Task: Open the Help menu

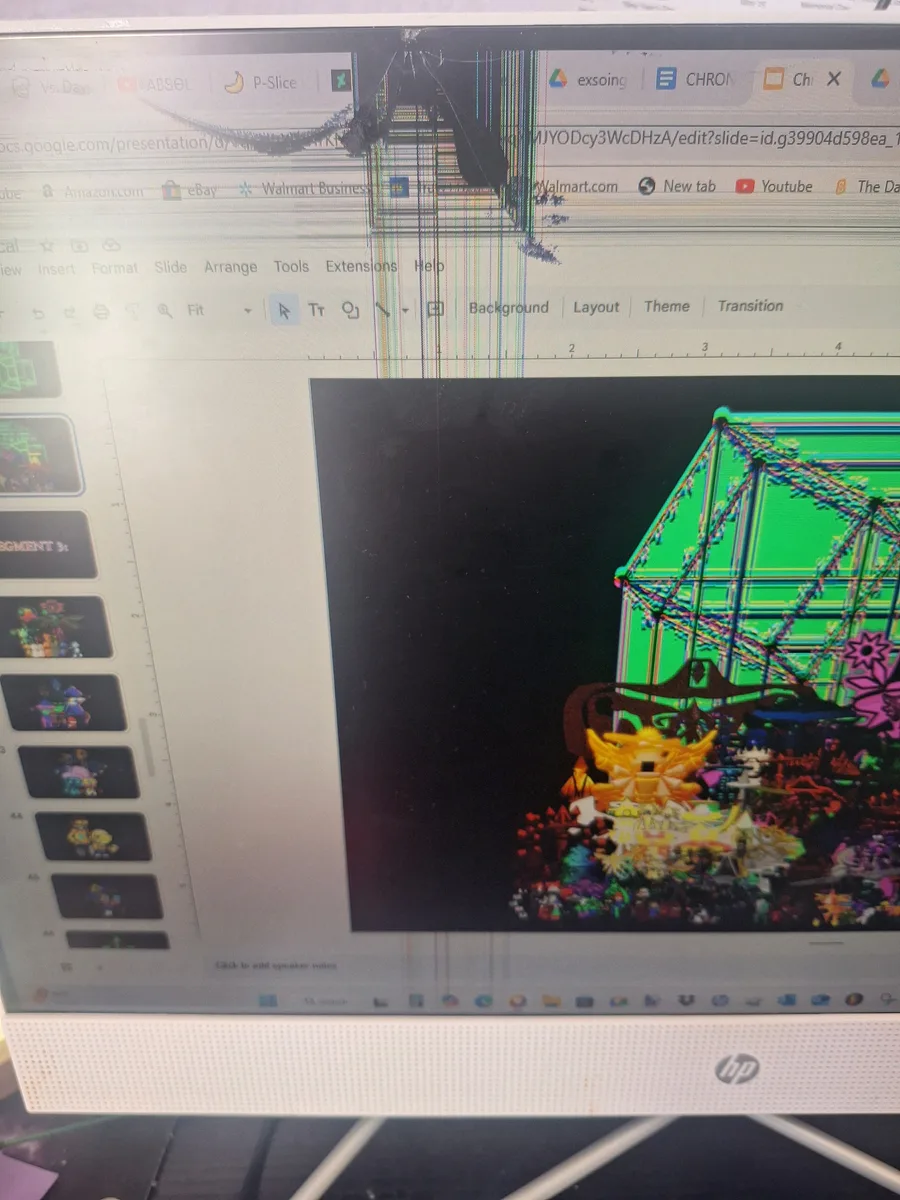Action: click(429, 266)
